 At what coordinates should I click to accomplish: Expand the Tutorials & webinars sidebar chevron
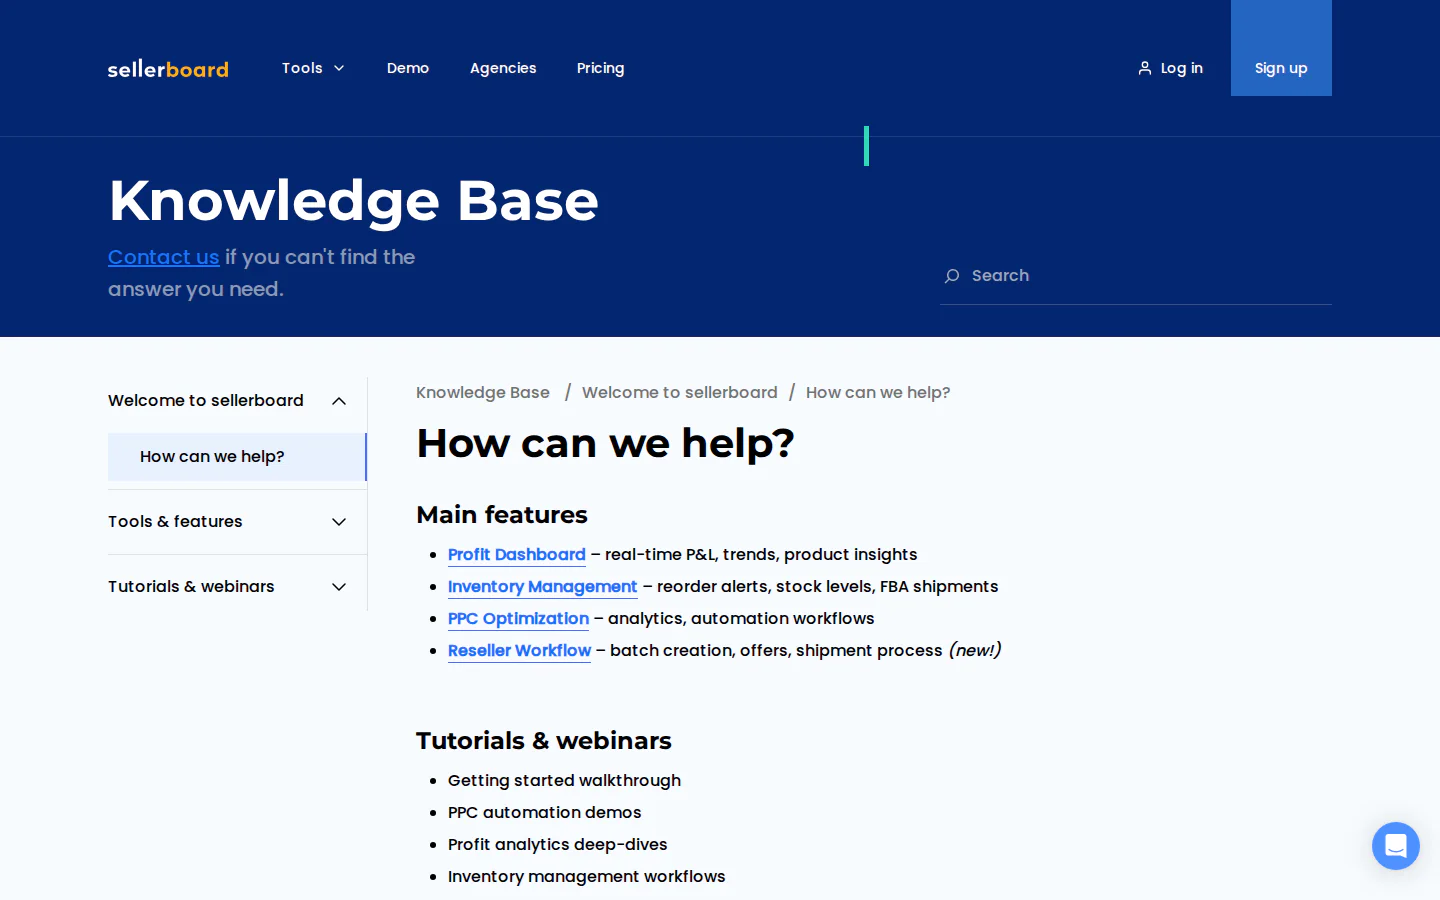[x=339, y=587]
